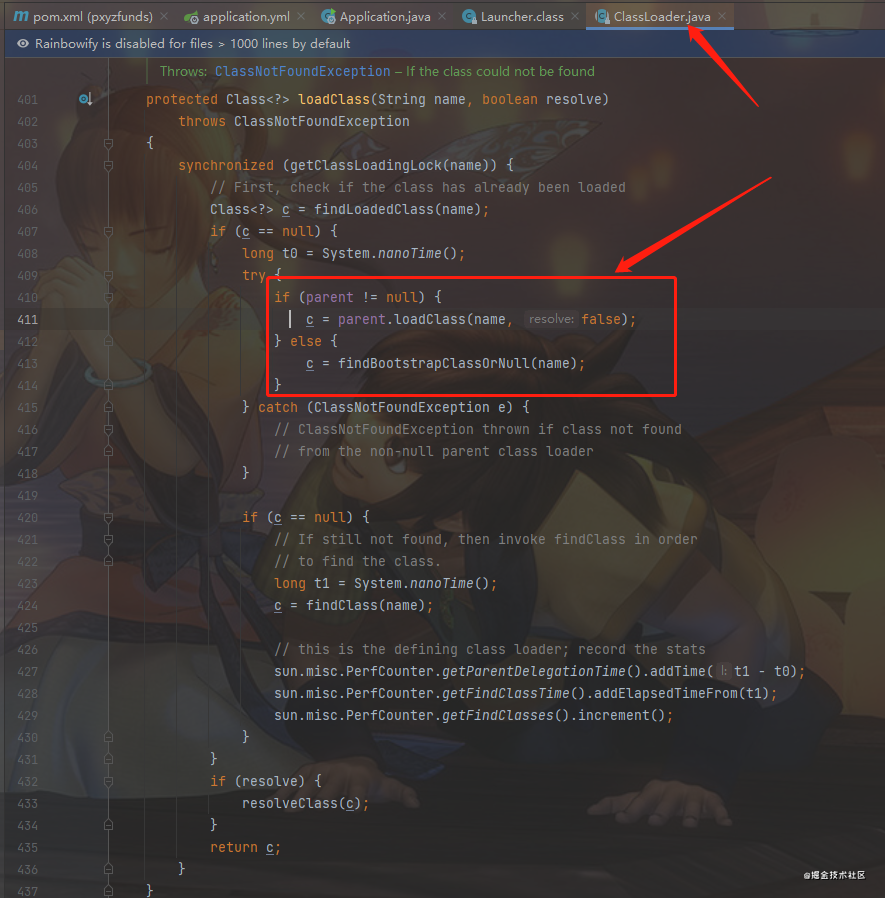This screenshot has width=885, height=898.
Task: Click the Maven 'm' icon on pom.xml tab
Action: [21, 16]
